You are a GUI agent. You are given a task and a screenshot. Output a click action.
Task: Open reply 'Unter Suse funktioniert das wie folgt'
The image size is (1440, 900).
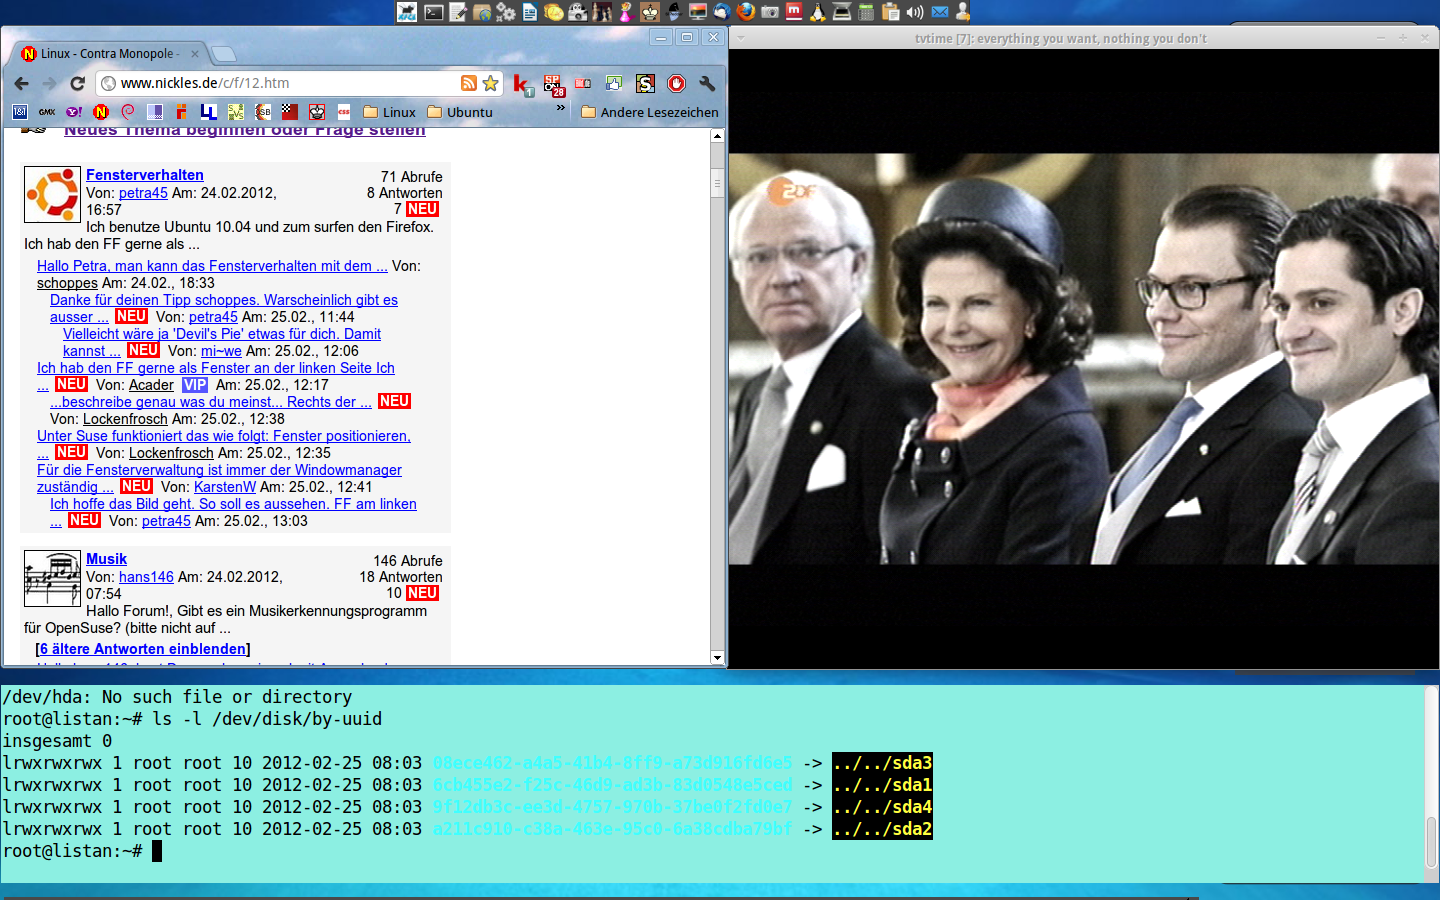click(x=224, y=436)
